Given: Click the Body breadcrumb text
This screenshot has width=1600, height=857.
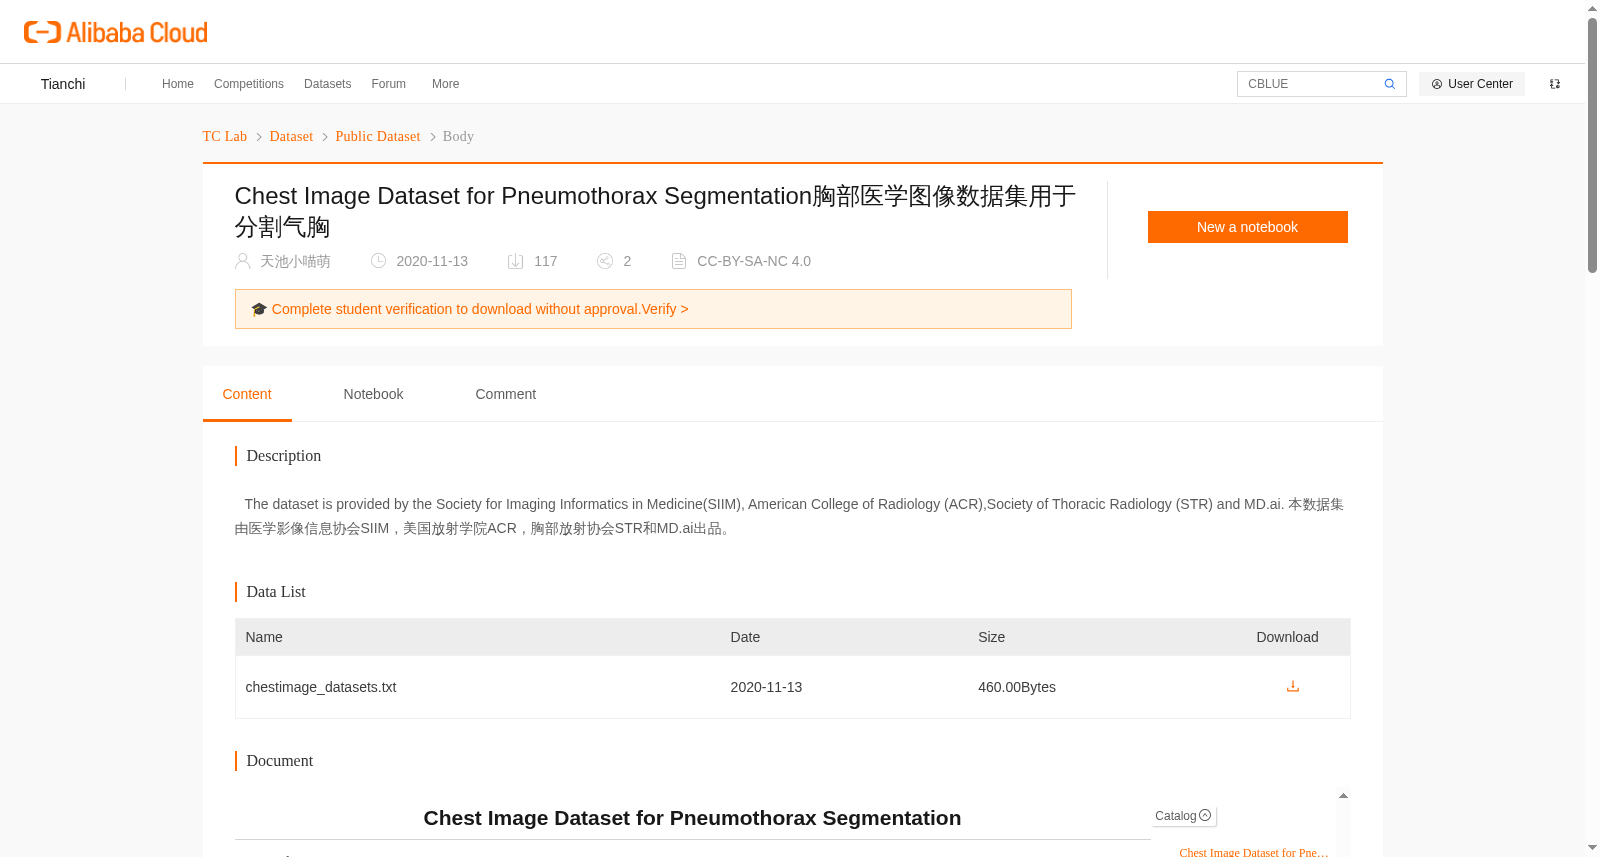Looking at the screenshot, I should [458, 136].
